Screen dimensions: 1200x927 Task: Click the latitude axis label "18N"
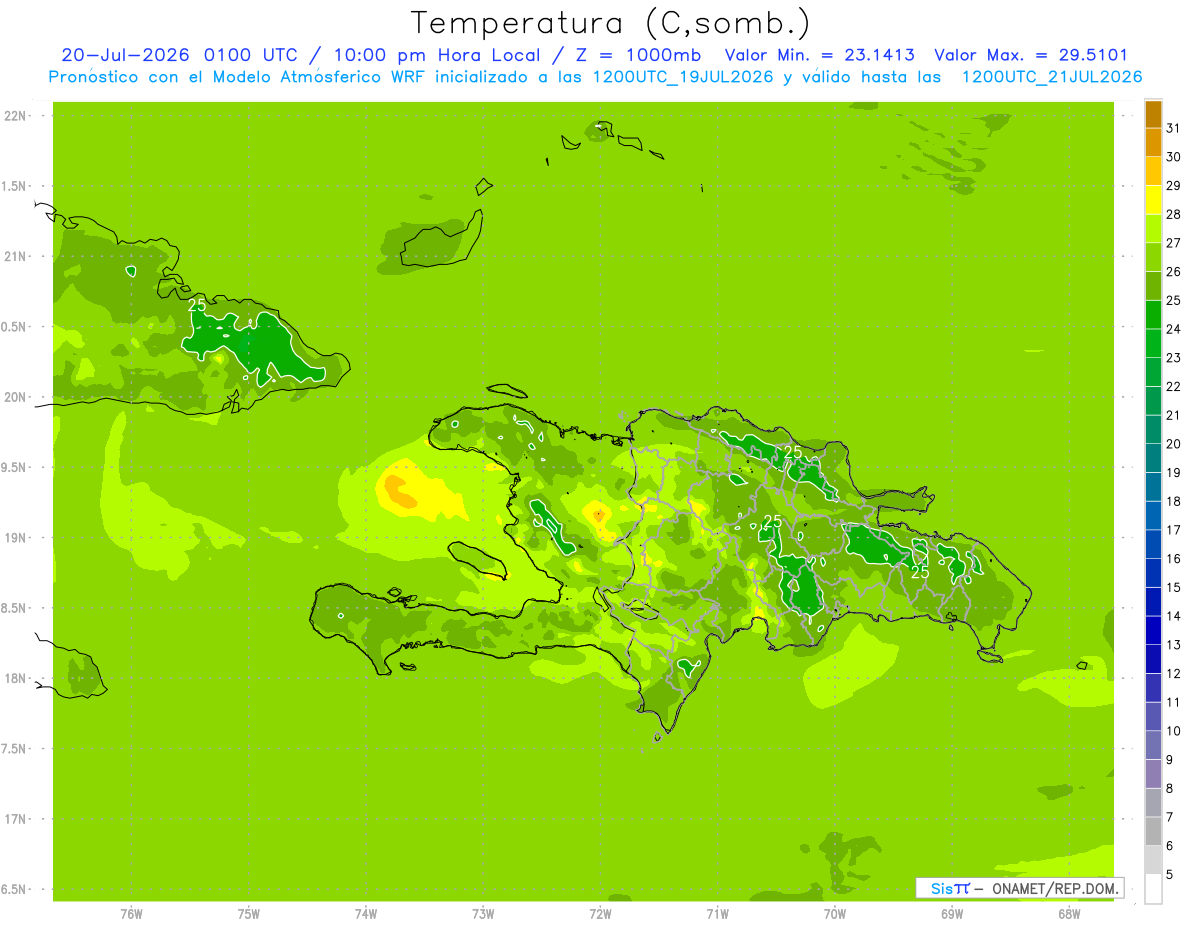tap(15, 678)
